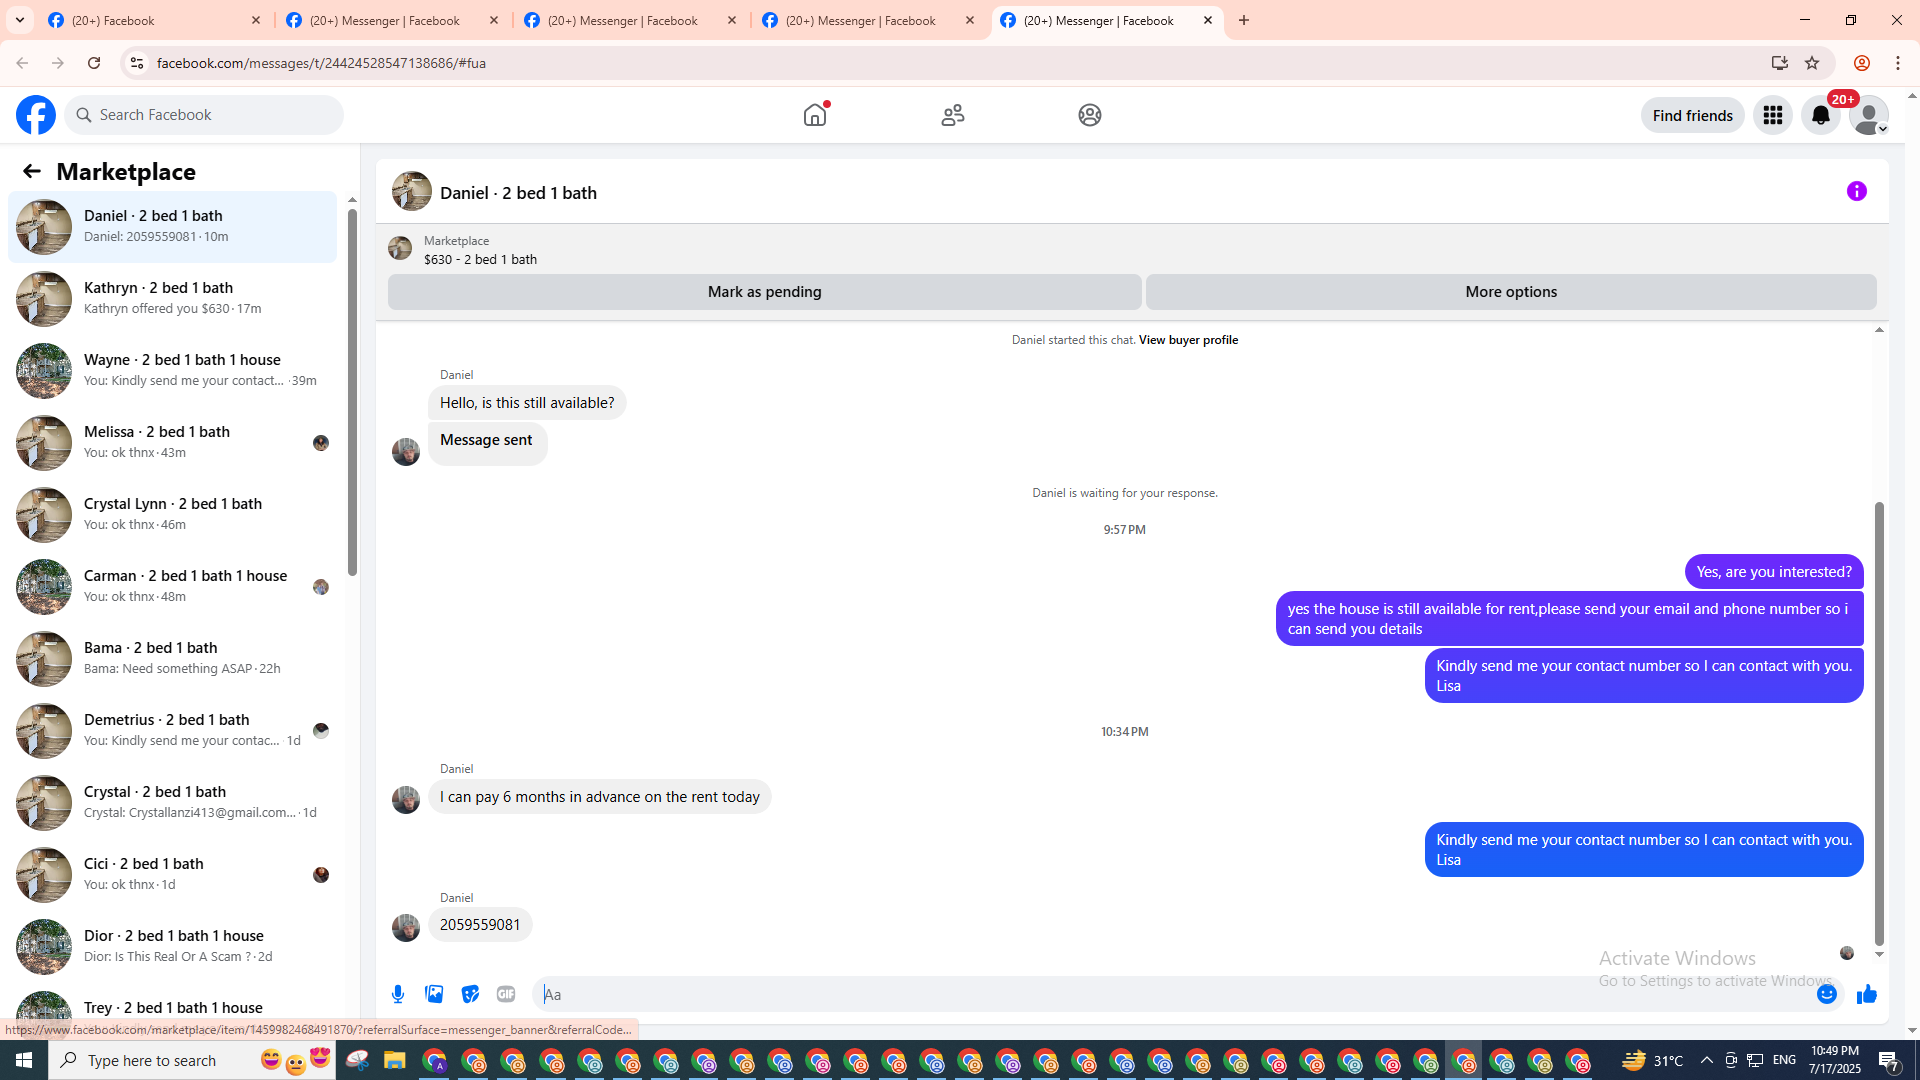The height and width of the screenshot is (1080, 1920).
Task: Record a voice clip with microphone icon
Action: point(398,994)
